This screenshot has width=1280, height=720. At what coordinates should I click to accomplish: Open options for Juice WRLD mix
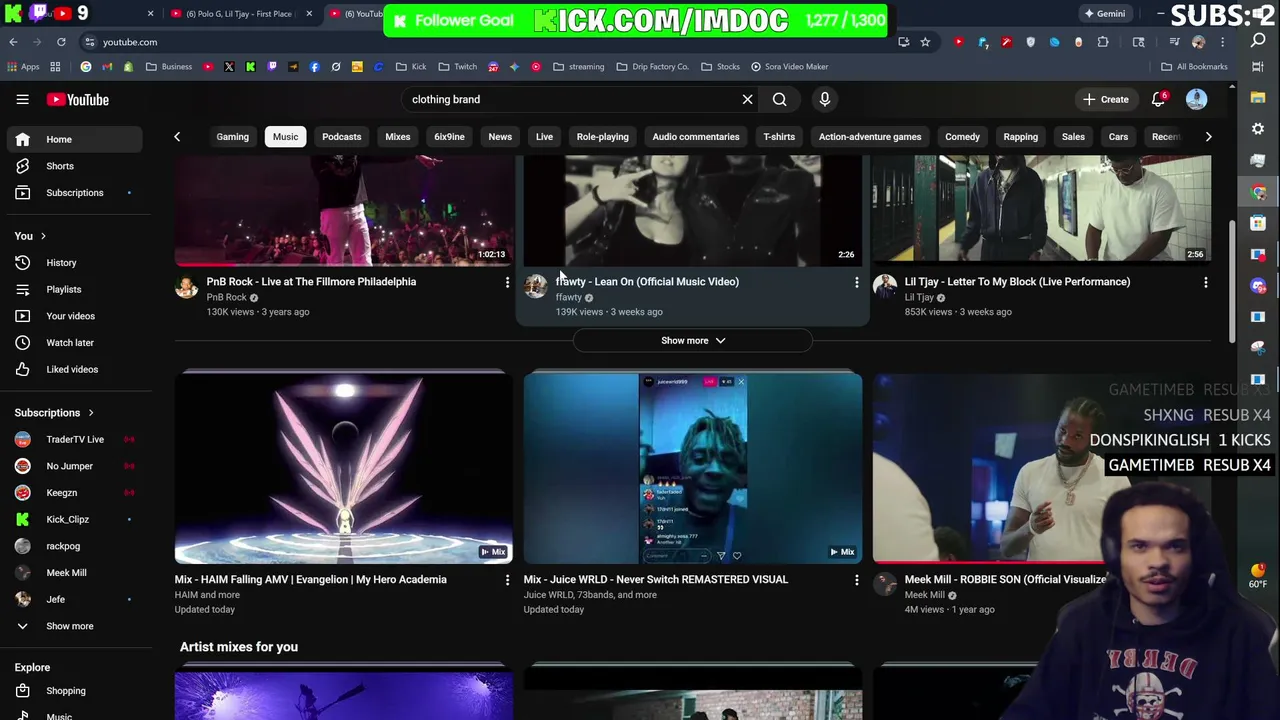point(856,580)
